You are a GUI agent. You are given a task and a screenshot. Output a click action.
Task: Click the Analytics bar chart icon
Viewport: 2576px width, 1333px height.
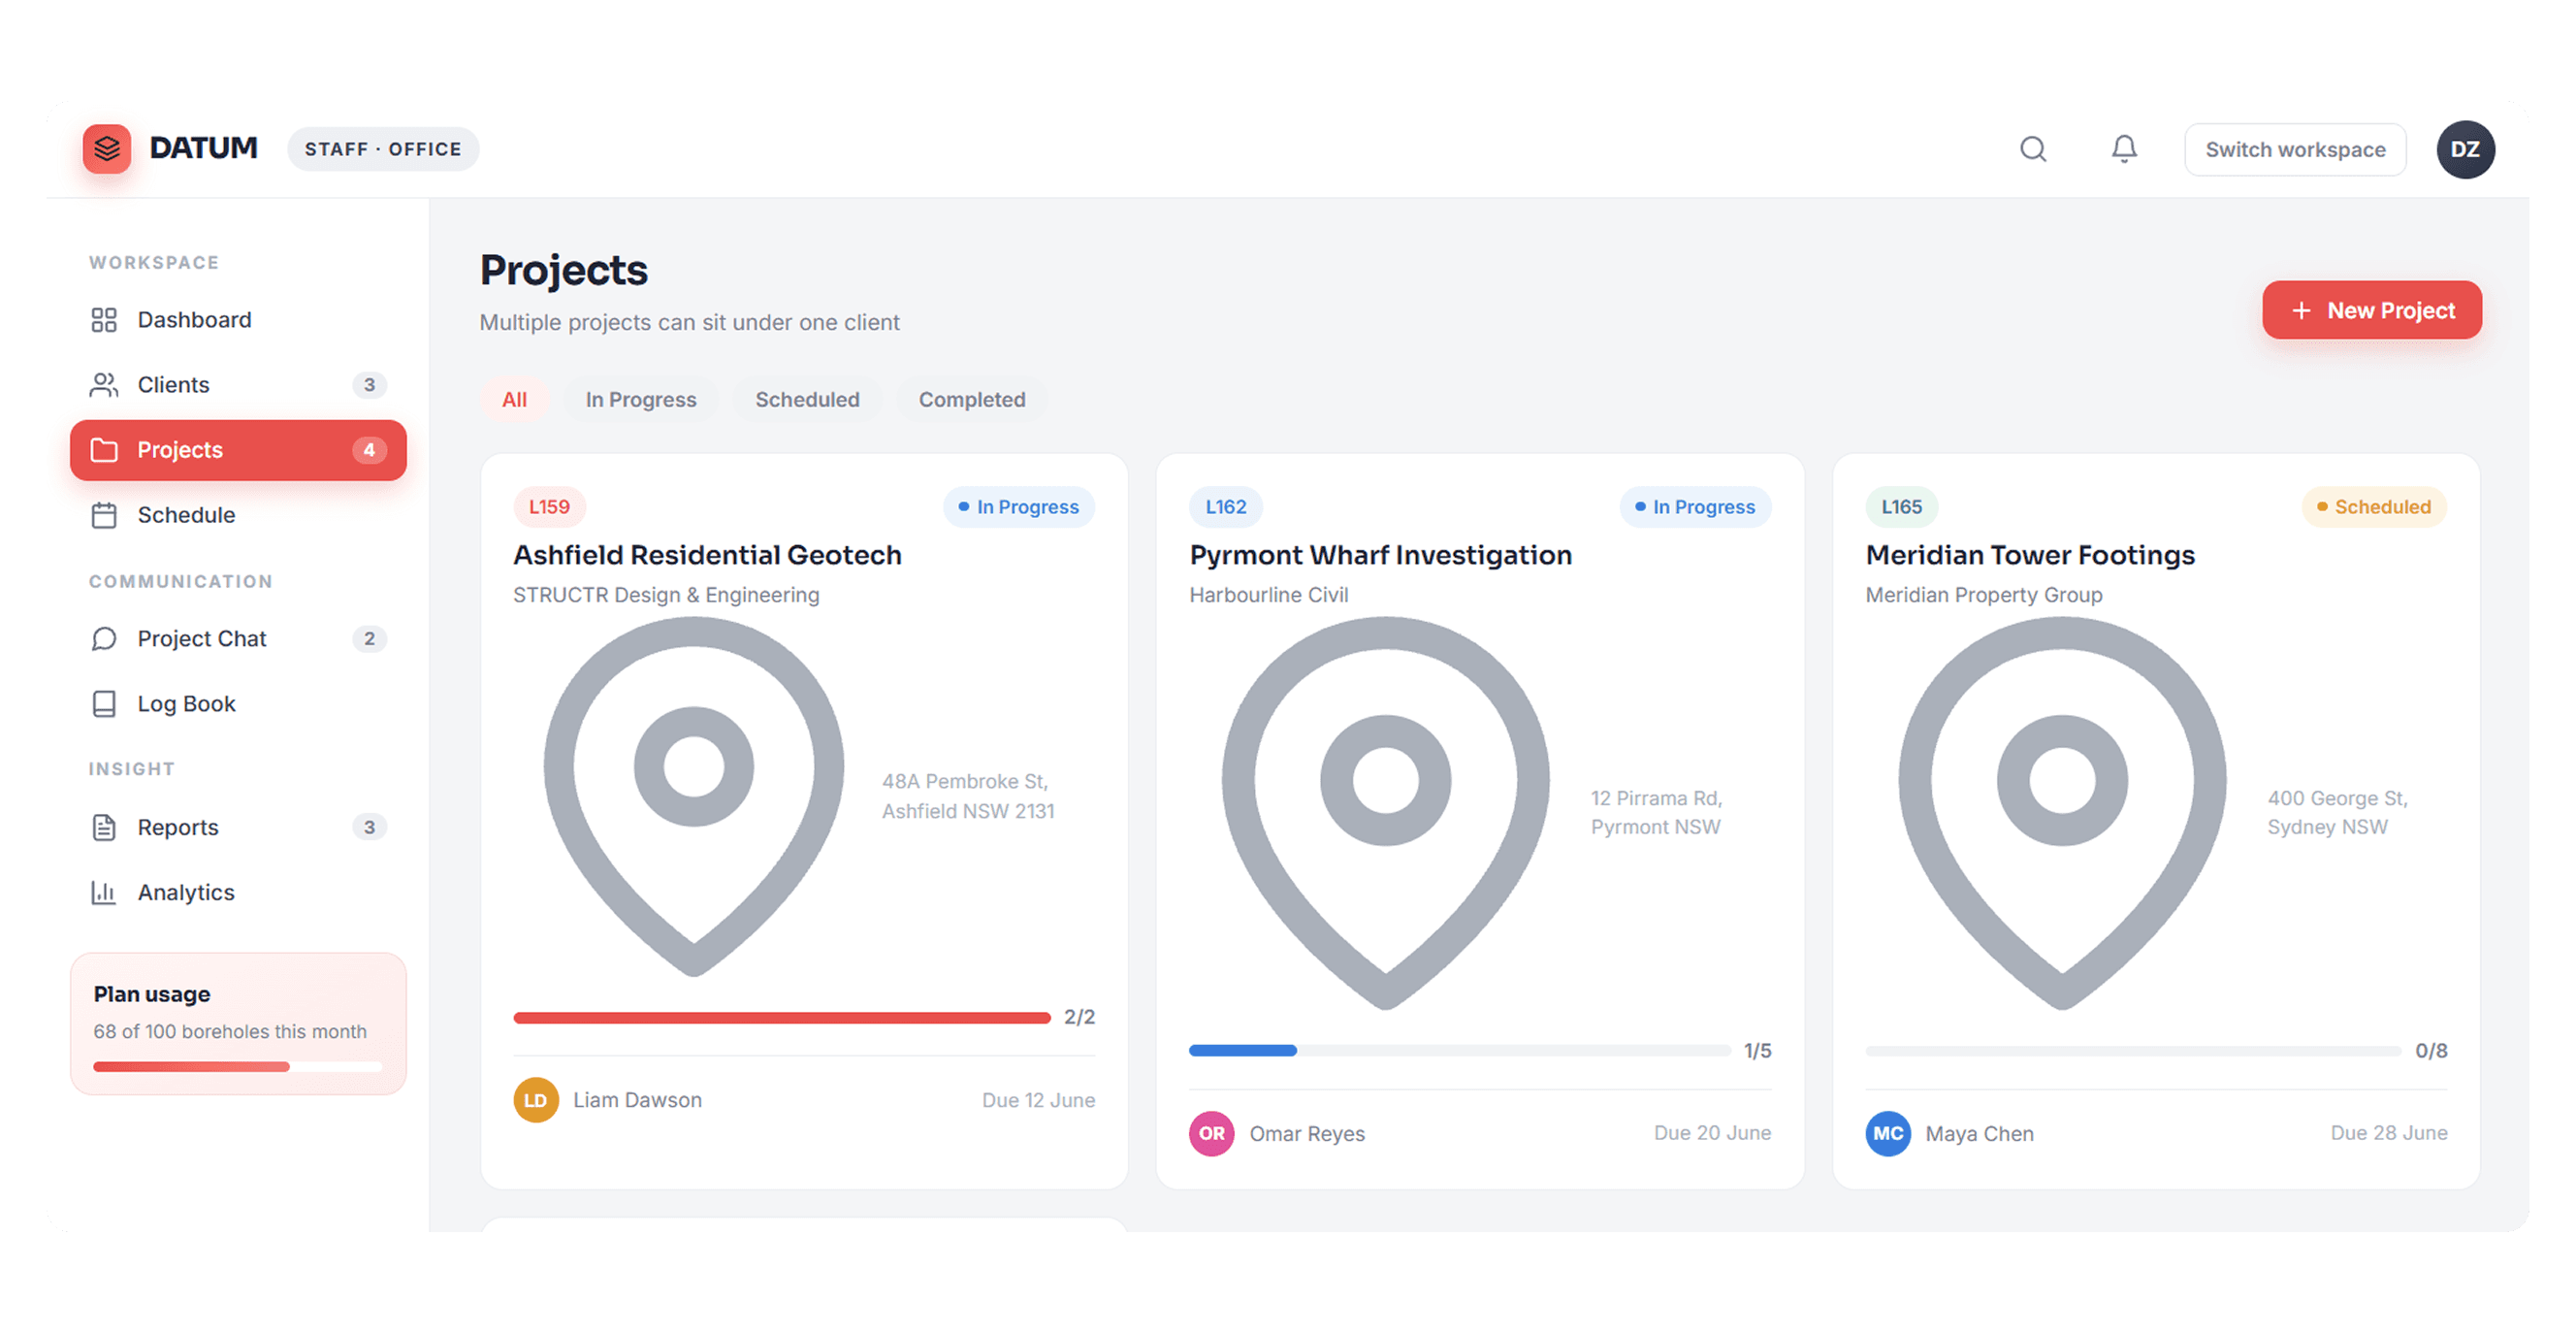[x=104, y=892]
